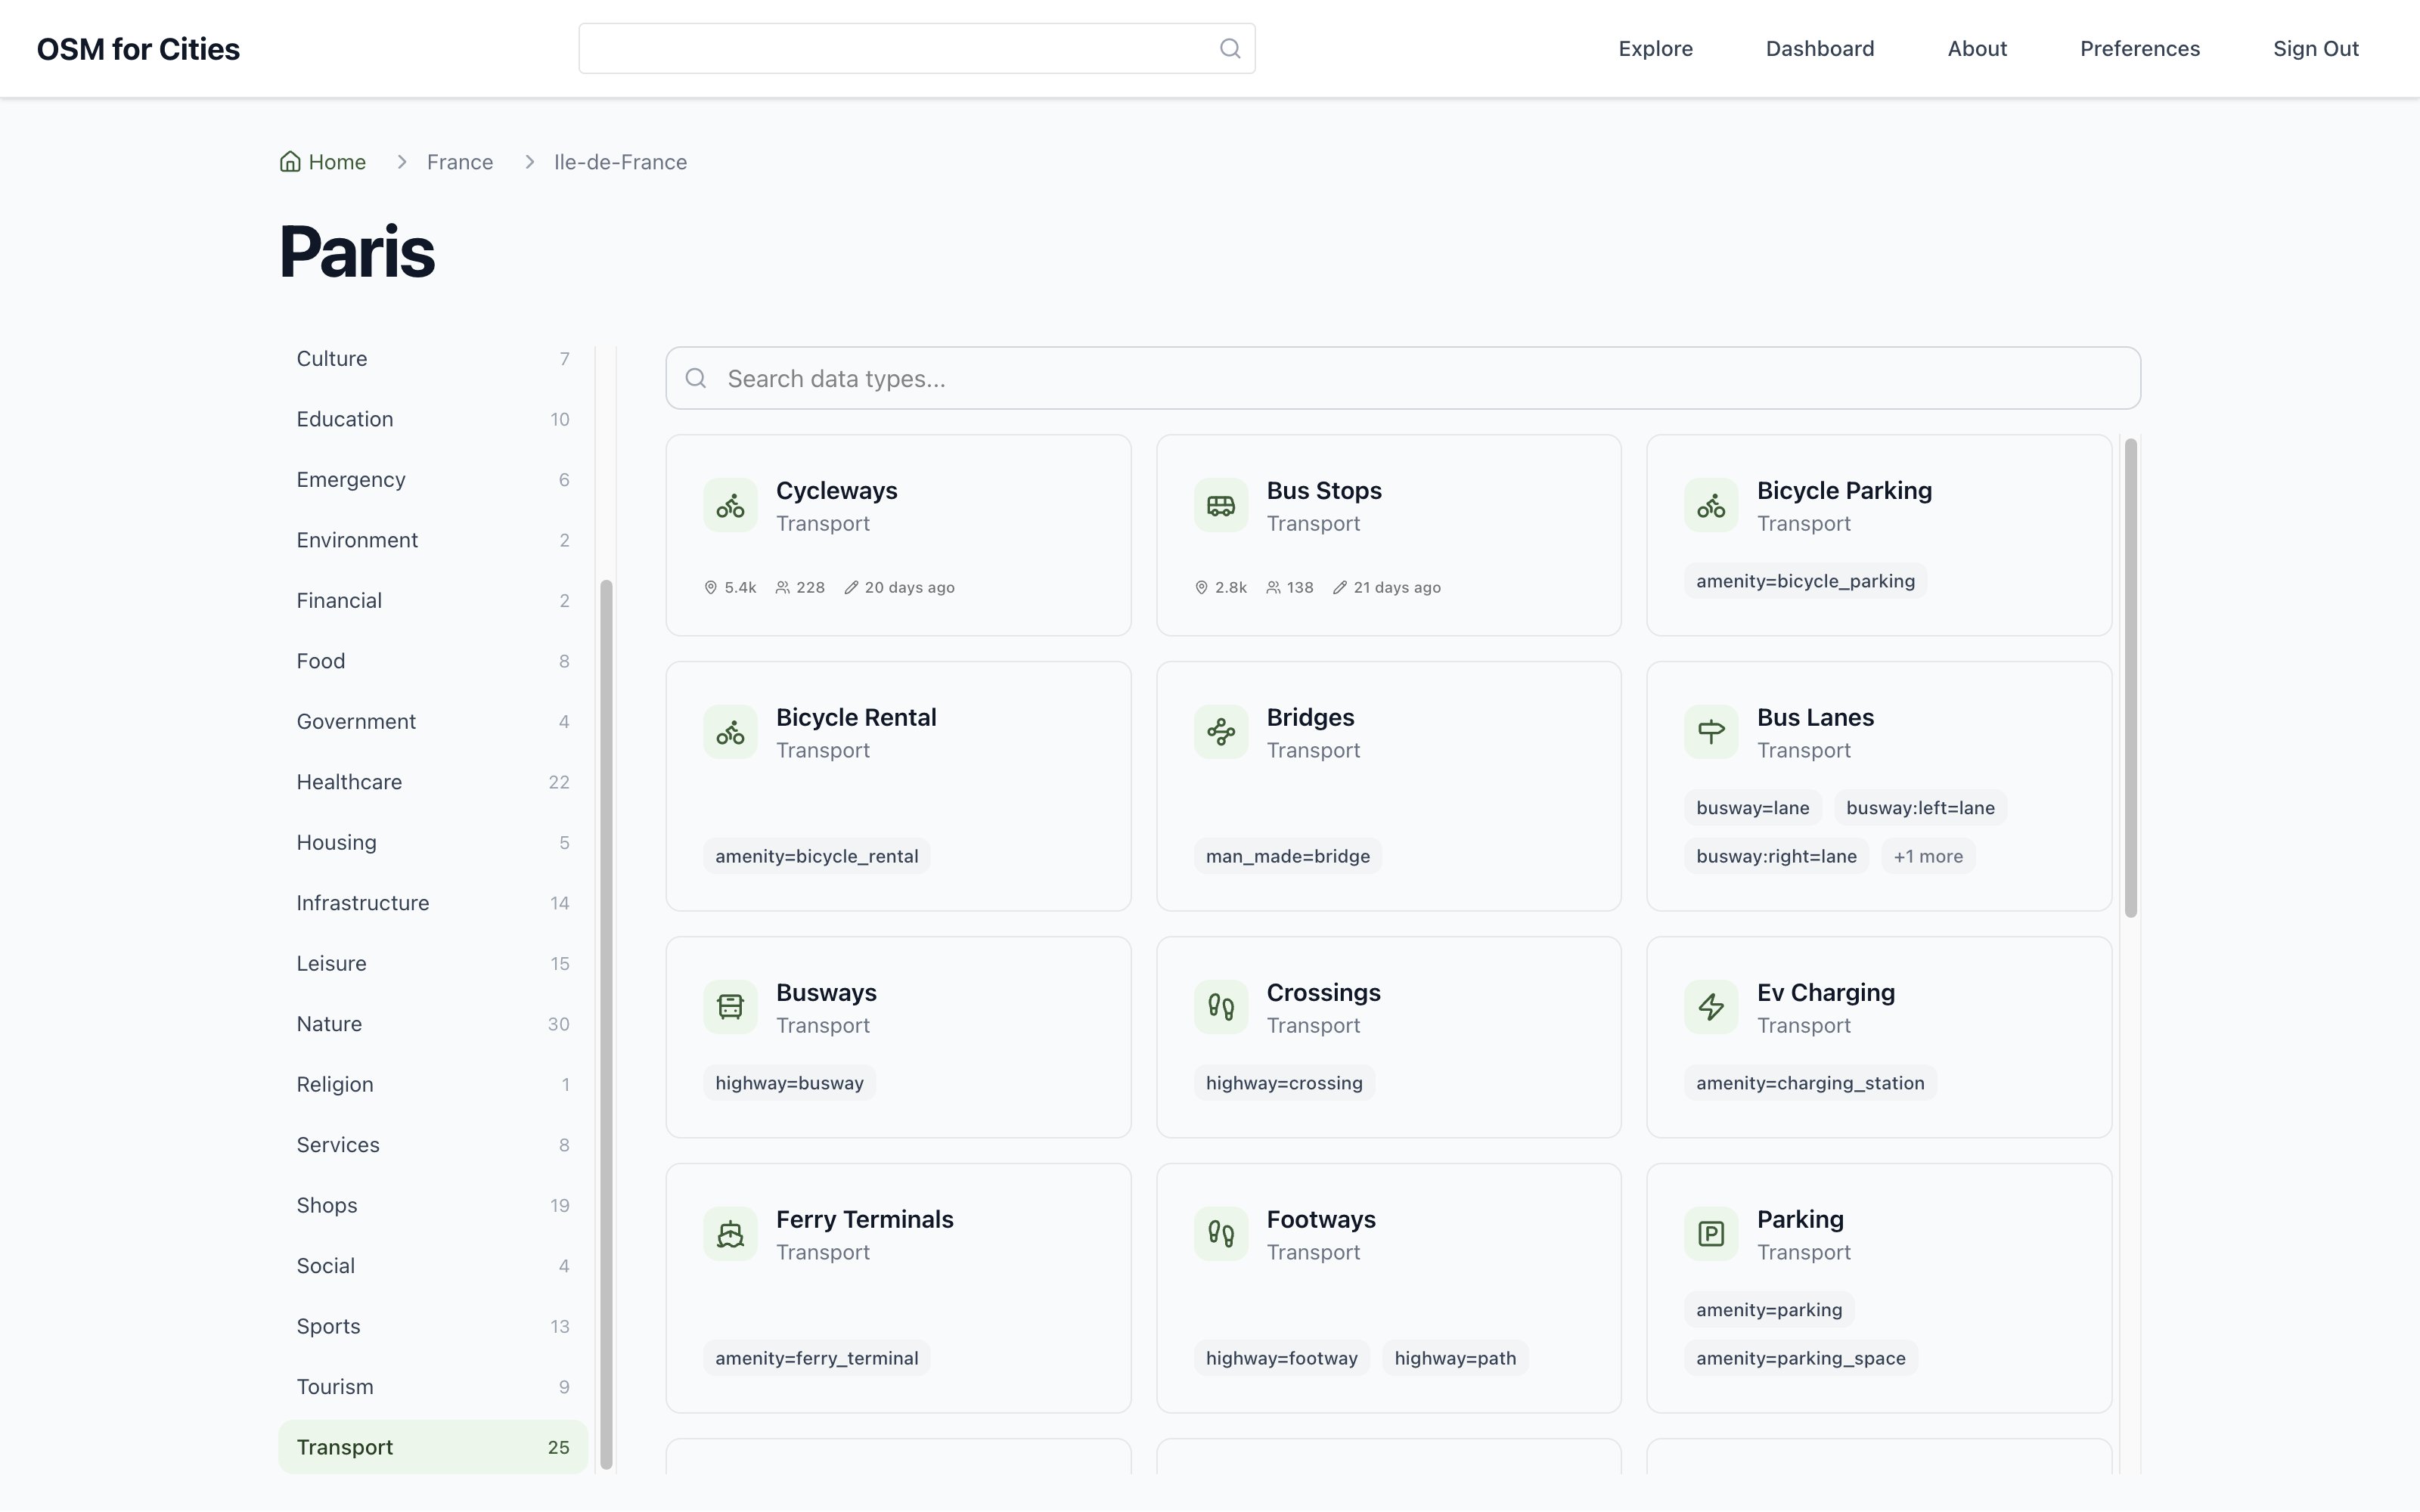Go to the France breadcrumb link
The image size is (2420, 1512).
[x=460, y=162]
